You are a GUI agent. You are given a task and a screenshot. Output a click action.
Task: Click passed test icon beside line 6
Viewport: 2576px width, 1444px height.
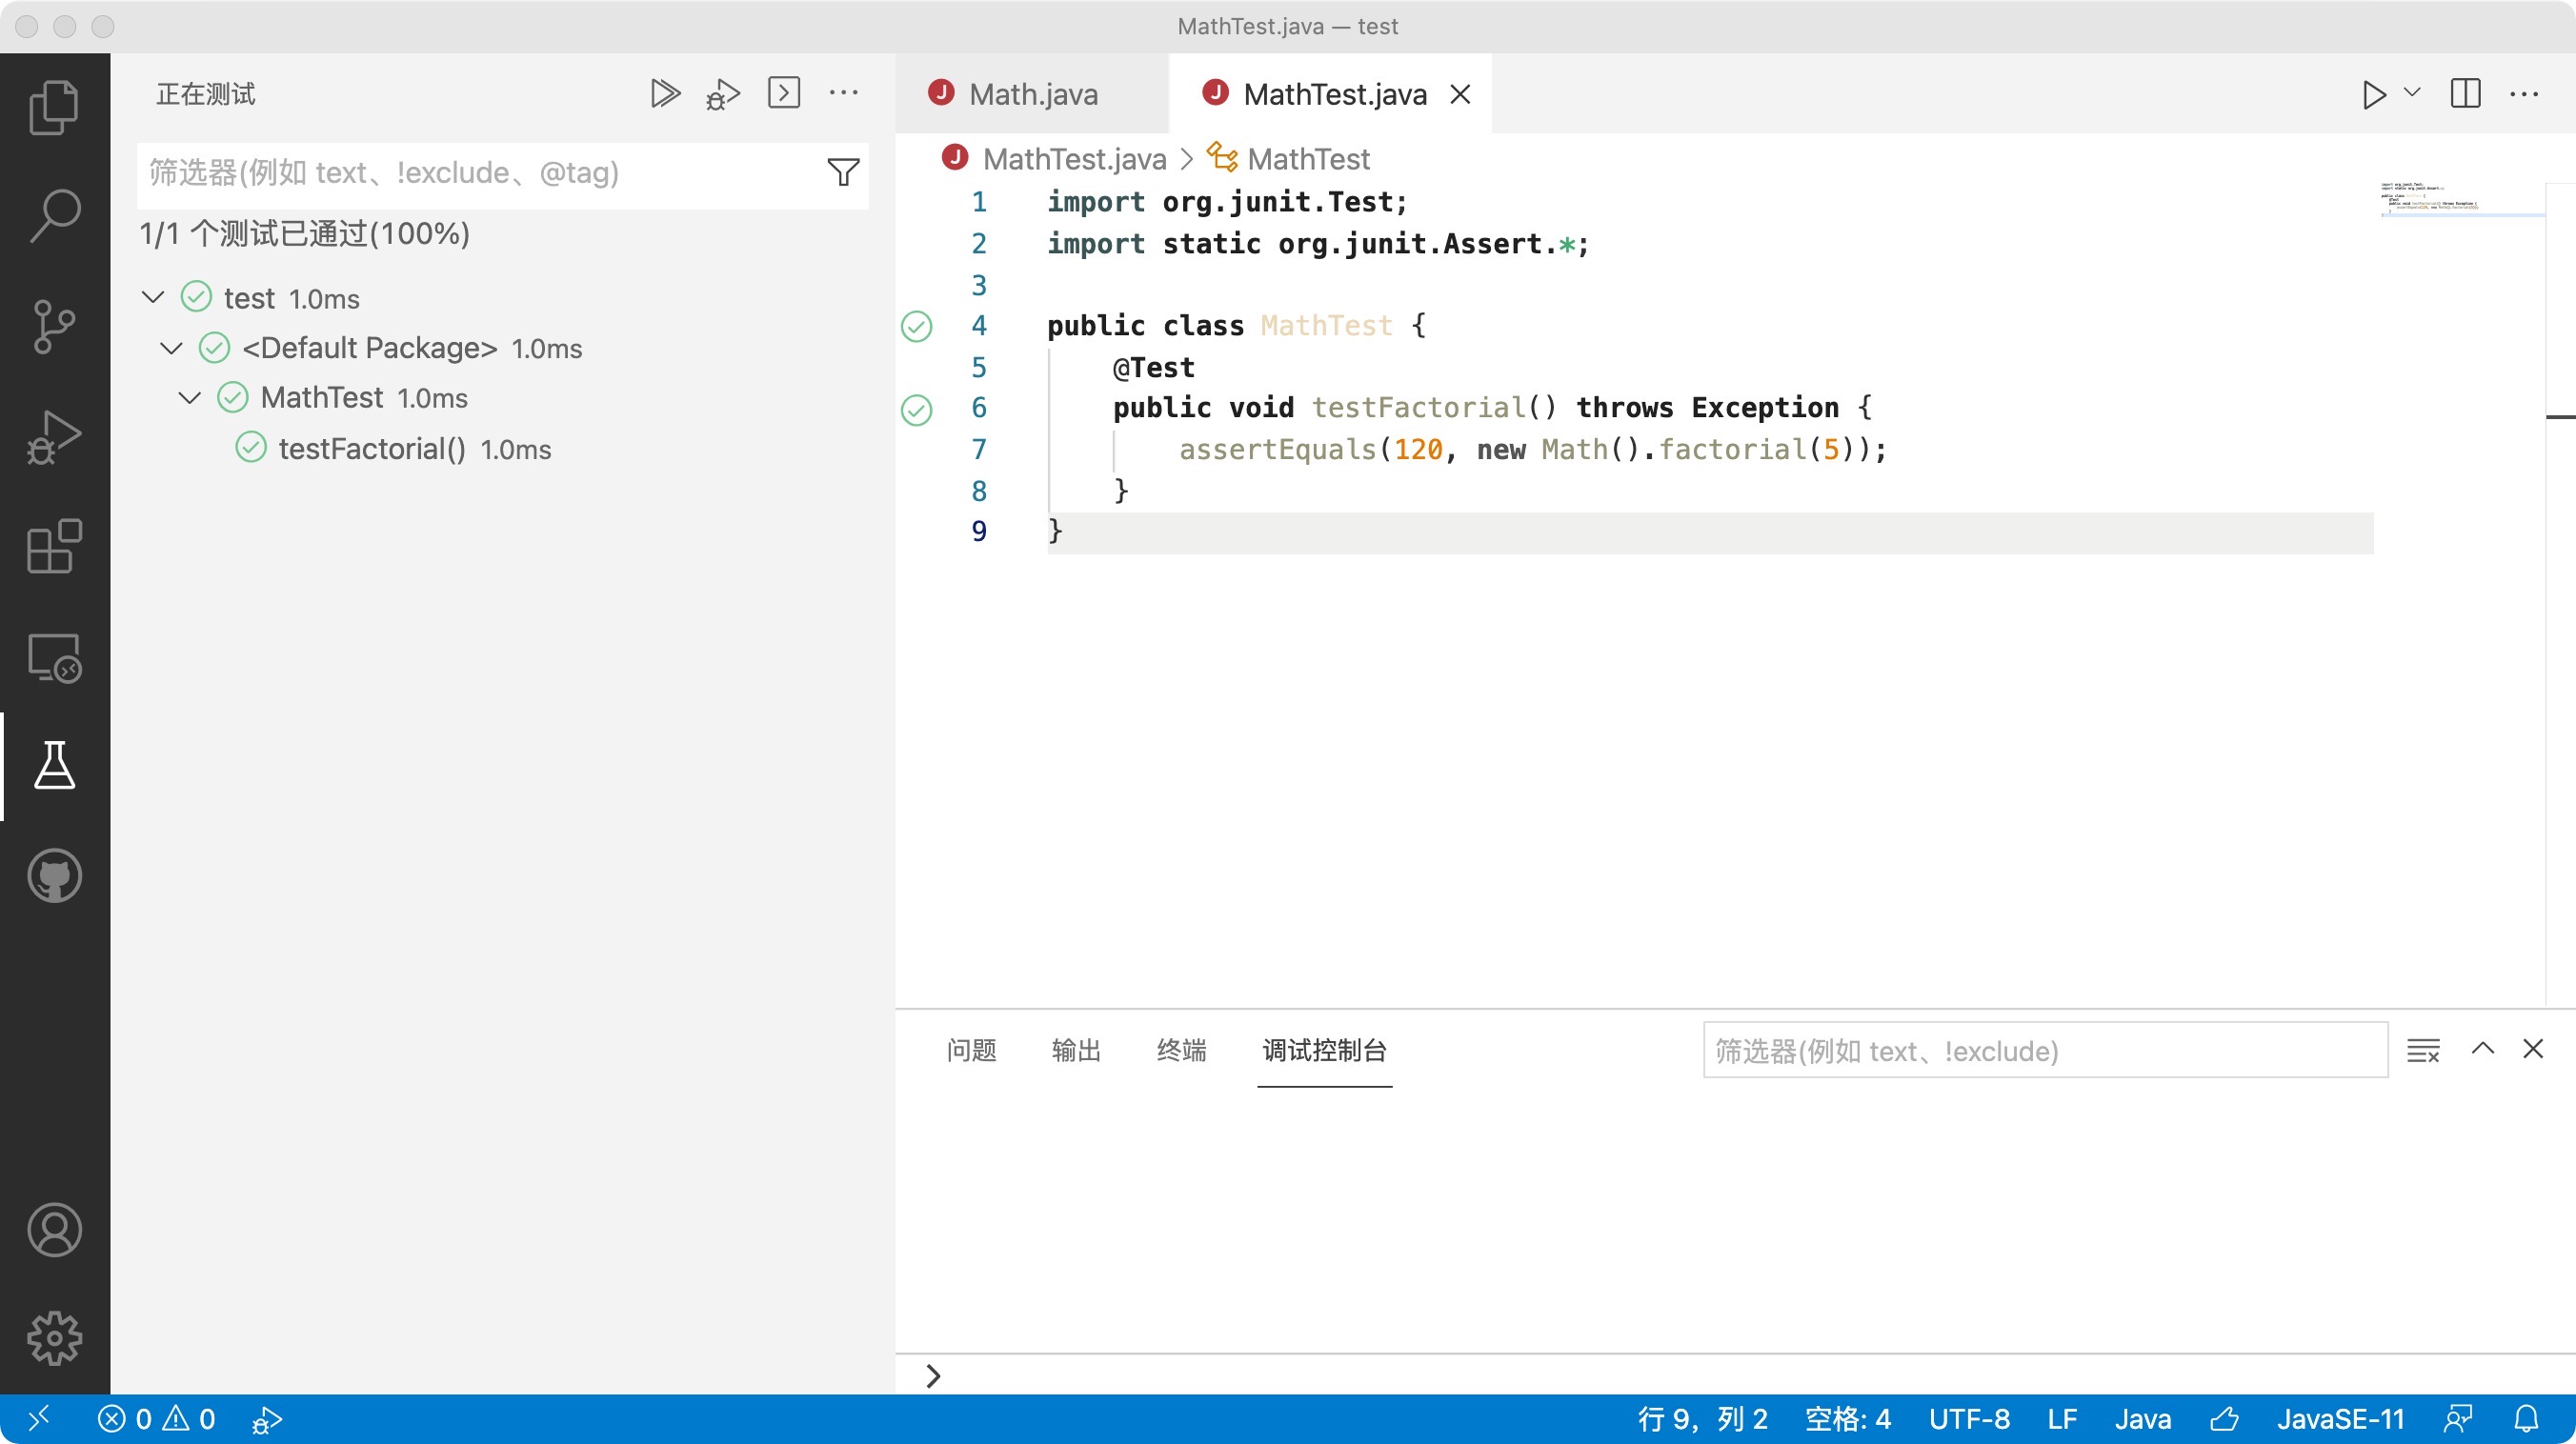click(x=916, y=409)
